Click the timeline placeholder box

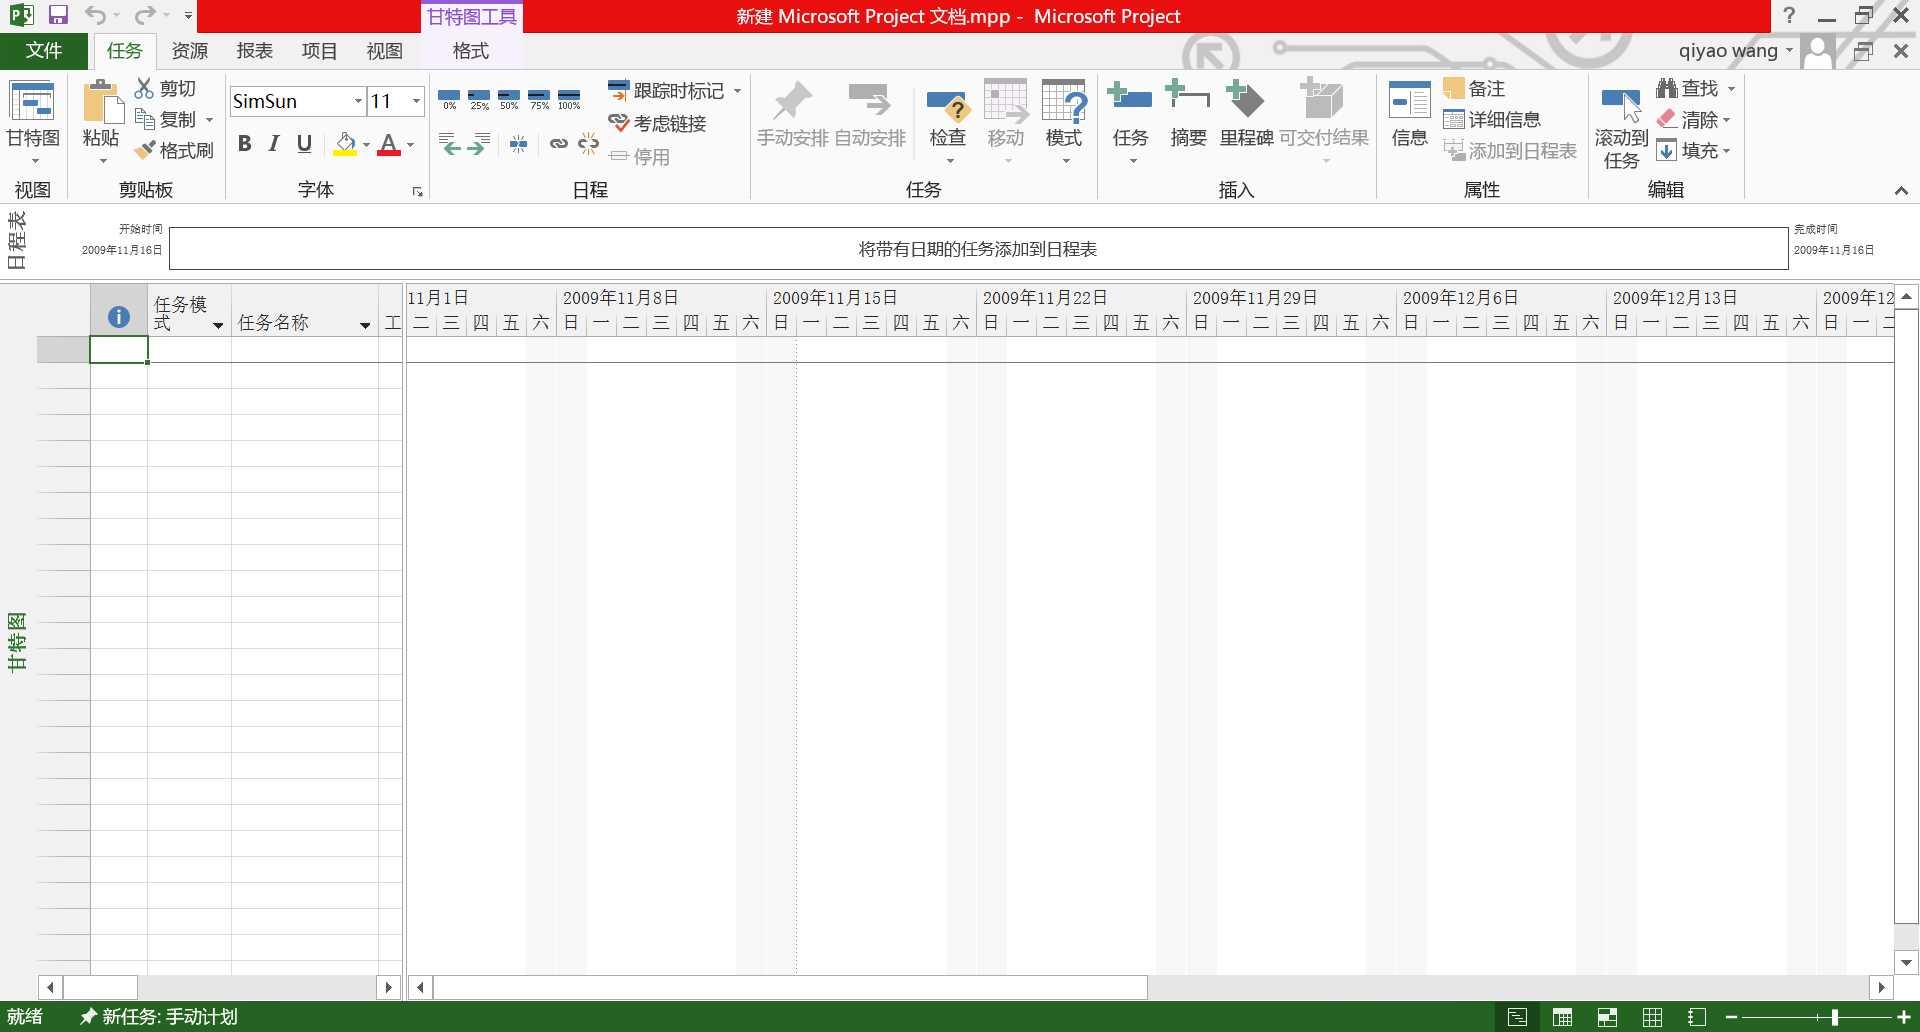coord(978,249)
